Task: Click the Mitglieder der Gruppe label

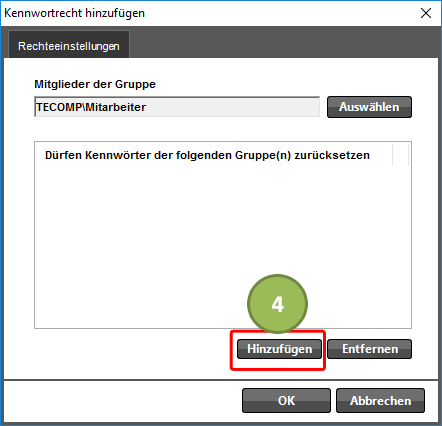Action: click(95, 84)
